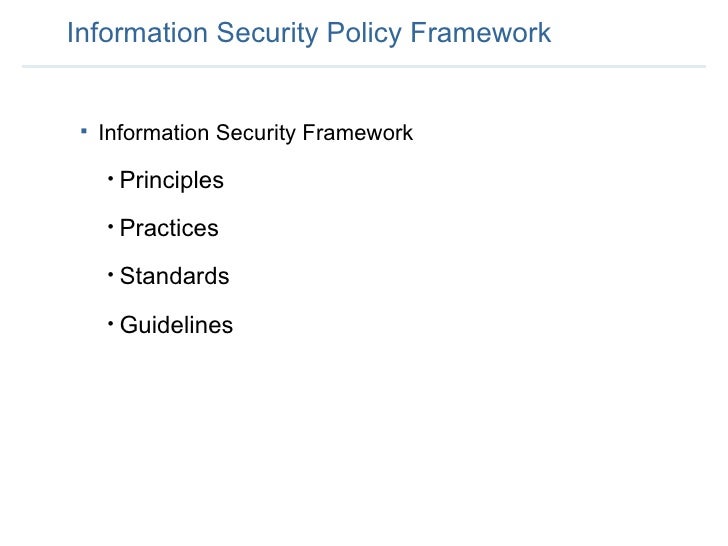Select the Information Security Framework bullet text
The width and height of the screenshot is (728, 546).
(255, 133)
